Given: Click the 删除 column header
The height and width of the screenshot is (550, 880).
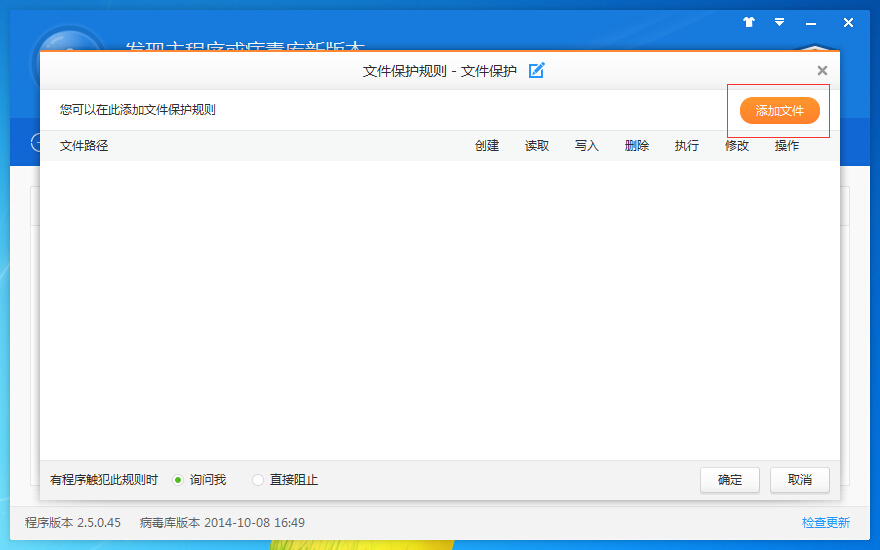Looking at the screenshot, I should pos(637,146).
